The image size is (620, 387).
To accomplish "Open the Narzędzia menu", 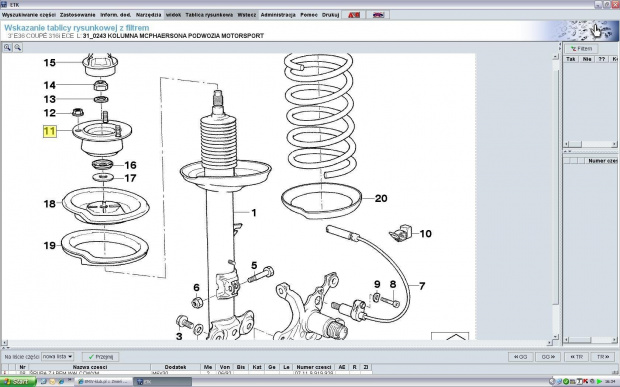I will pyautogui.click(x=148, y=15).
